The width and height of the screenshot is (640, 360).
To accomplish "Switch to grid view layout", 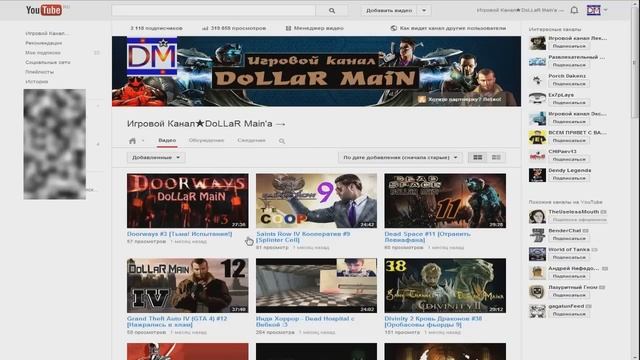I will [x=478, y=158].
